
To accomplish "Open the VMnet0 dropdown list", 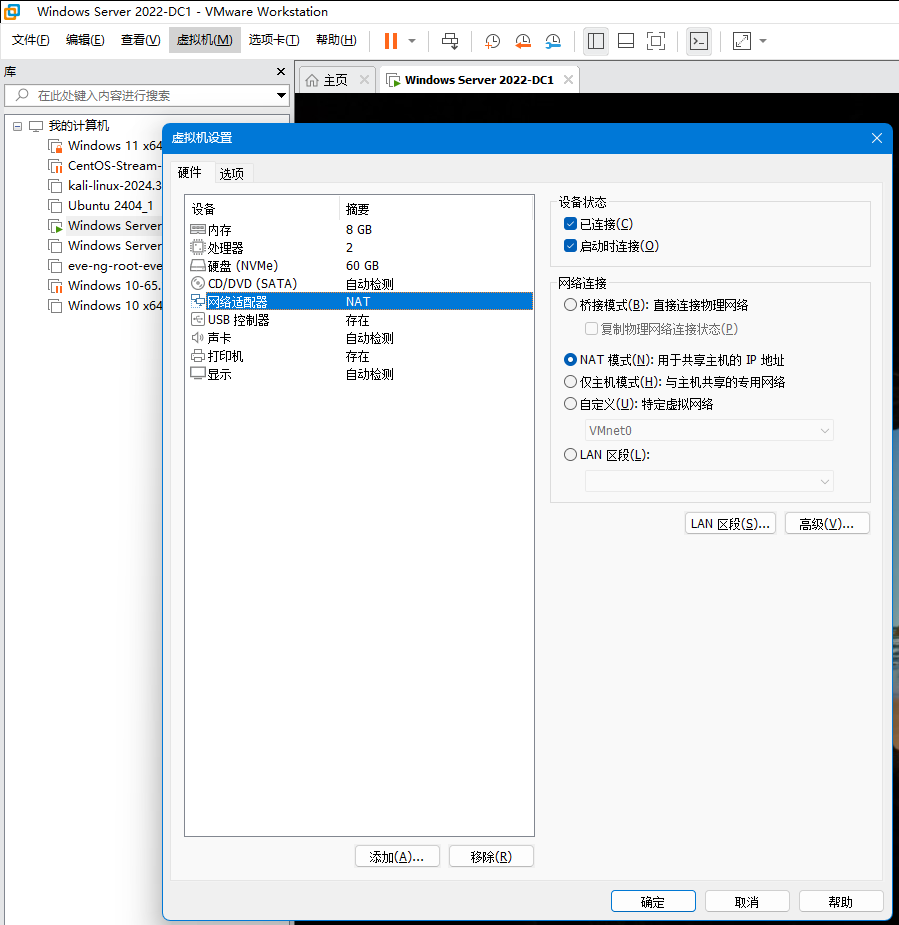I will pos(709,431).
